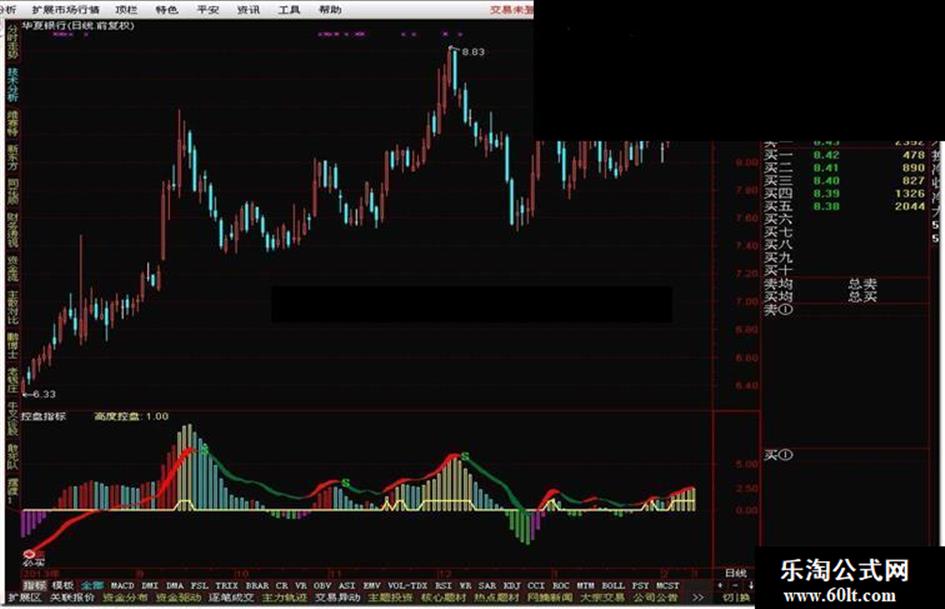Open the 主力轨迹 bottom tab

point(284,598)
